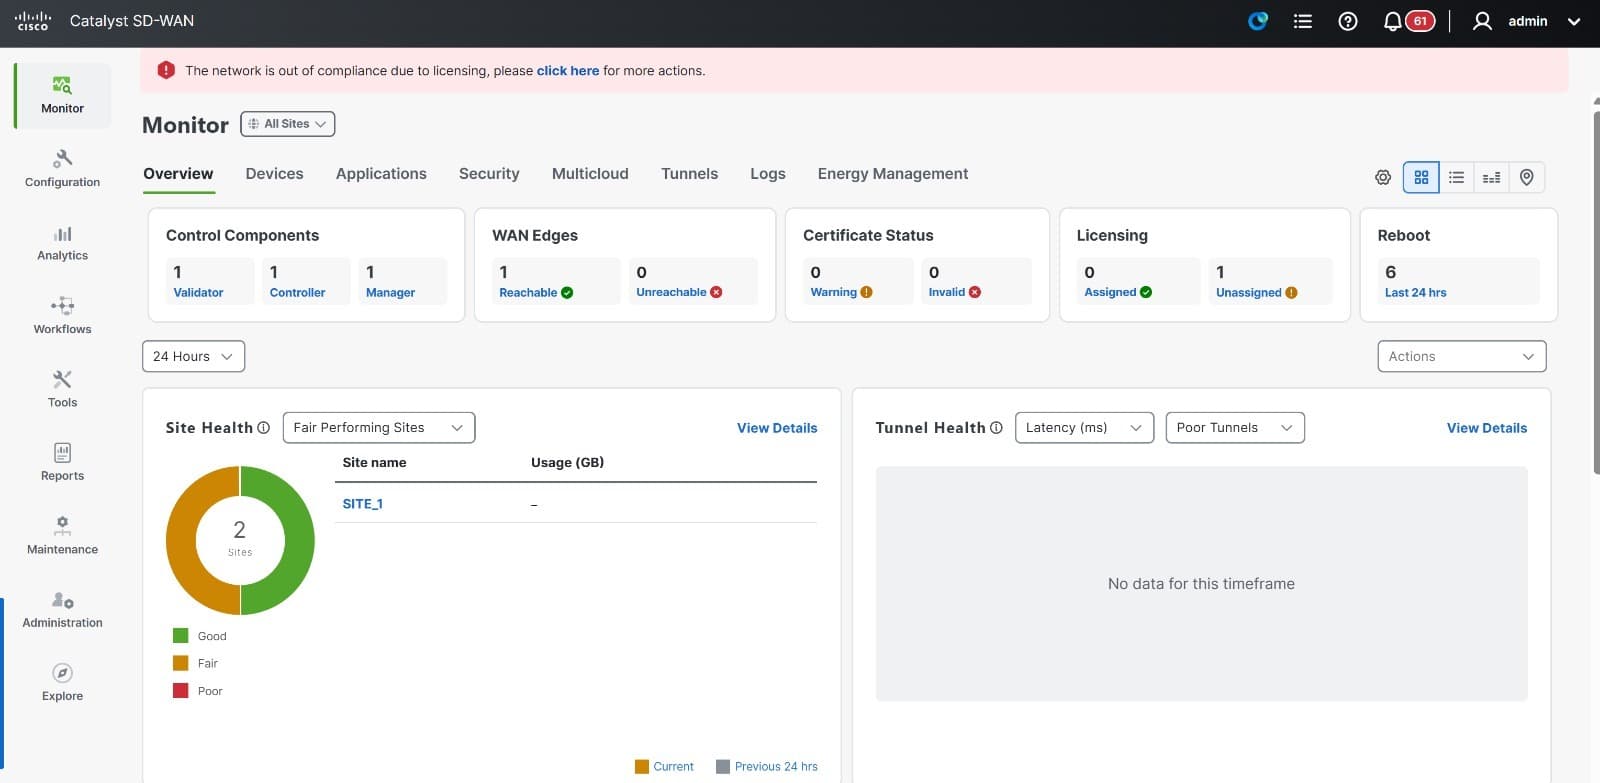Viewport: 1600px width, 783px height.
Task: Click the admin user profile icon
Action: [1482, 21]
